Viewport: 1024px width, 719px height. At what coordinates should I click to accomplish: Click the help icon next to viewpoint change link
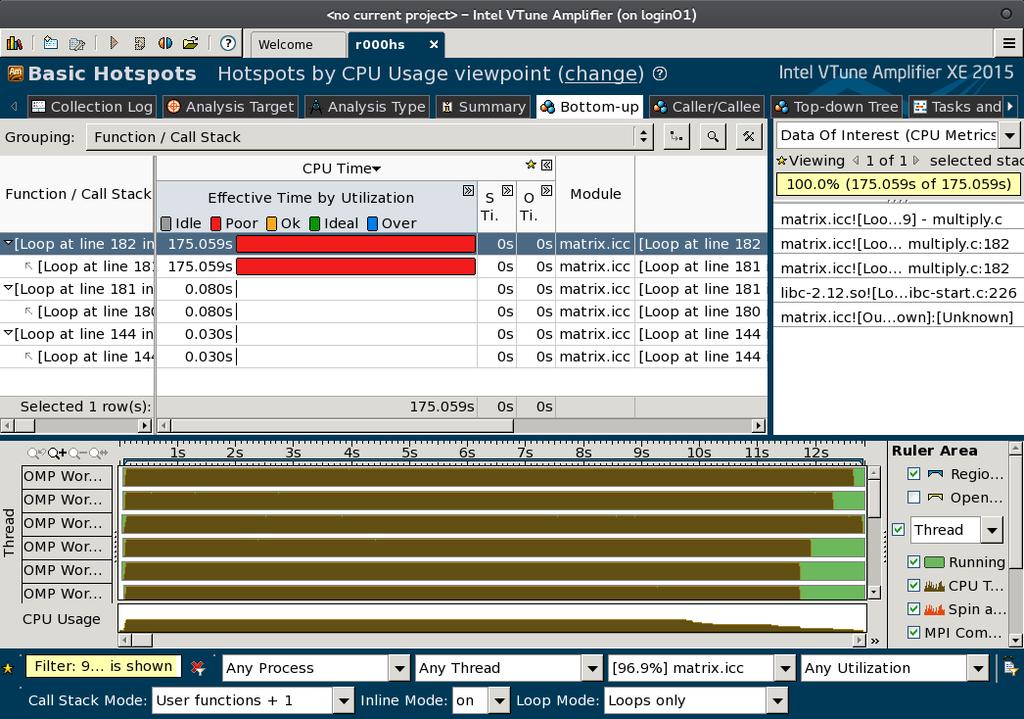tap(660, 74)
